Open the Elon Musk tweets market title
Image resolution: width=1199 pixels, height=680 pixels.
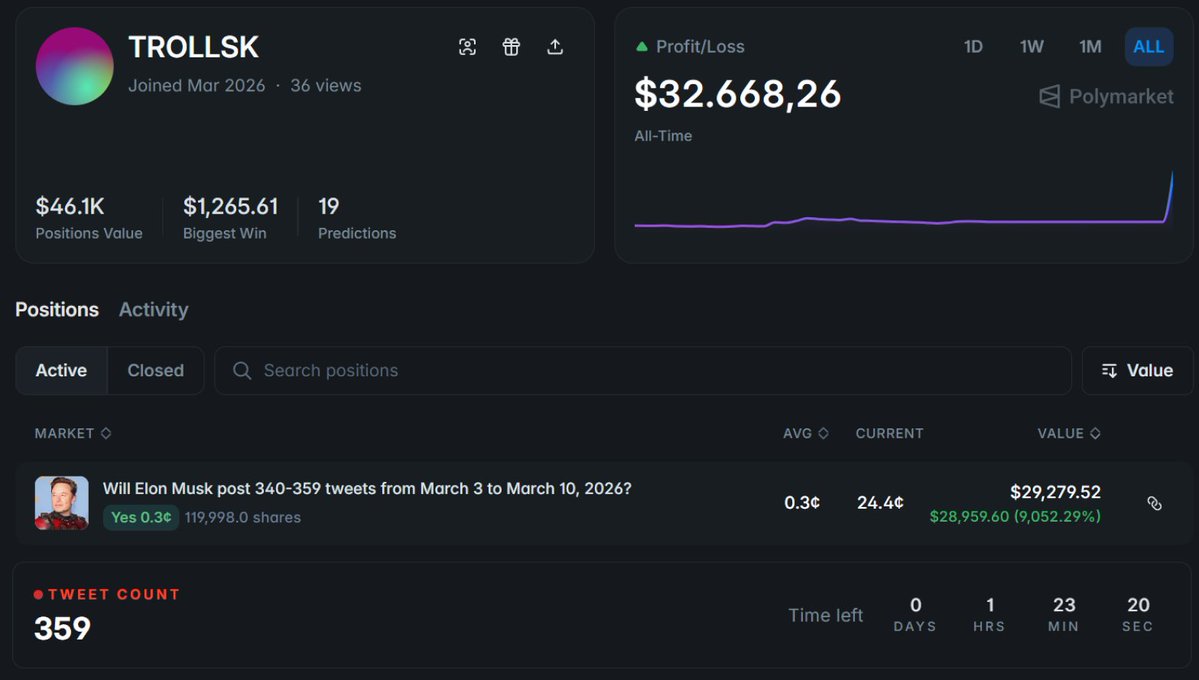point(367,488)
